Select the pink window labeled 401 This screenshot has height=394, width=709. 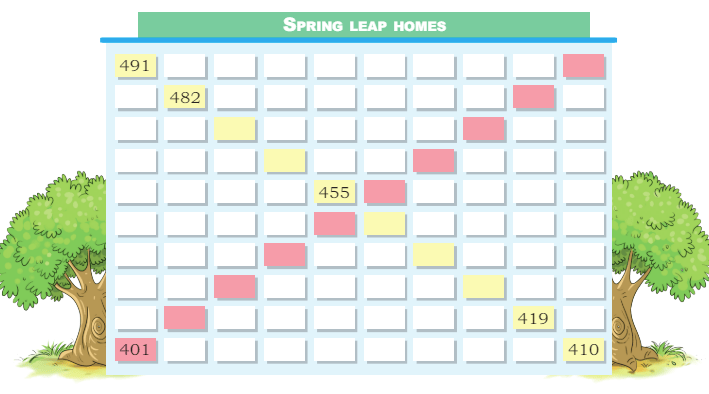point(135,350)
